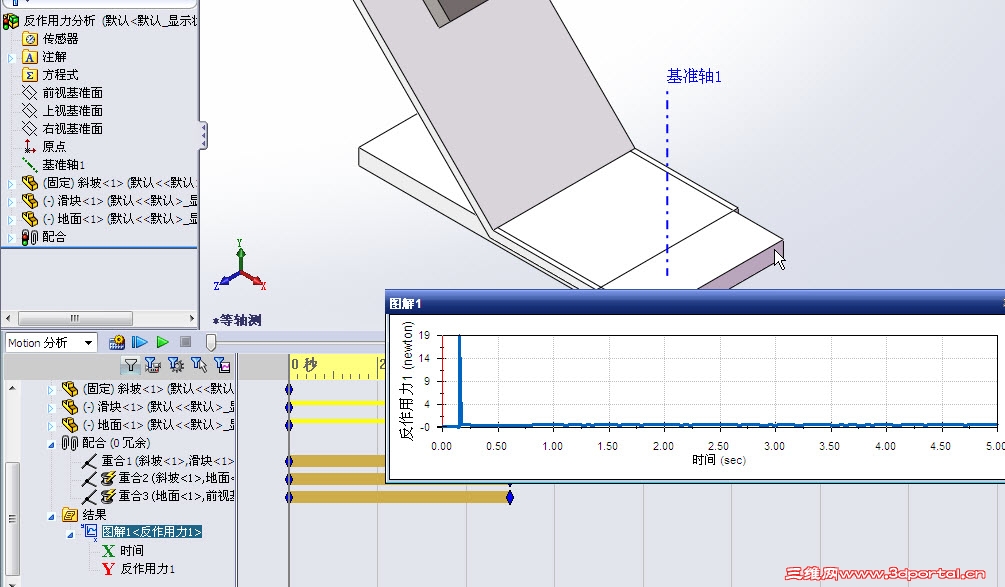Click the *等轴测 view label

coord(237,320)
